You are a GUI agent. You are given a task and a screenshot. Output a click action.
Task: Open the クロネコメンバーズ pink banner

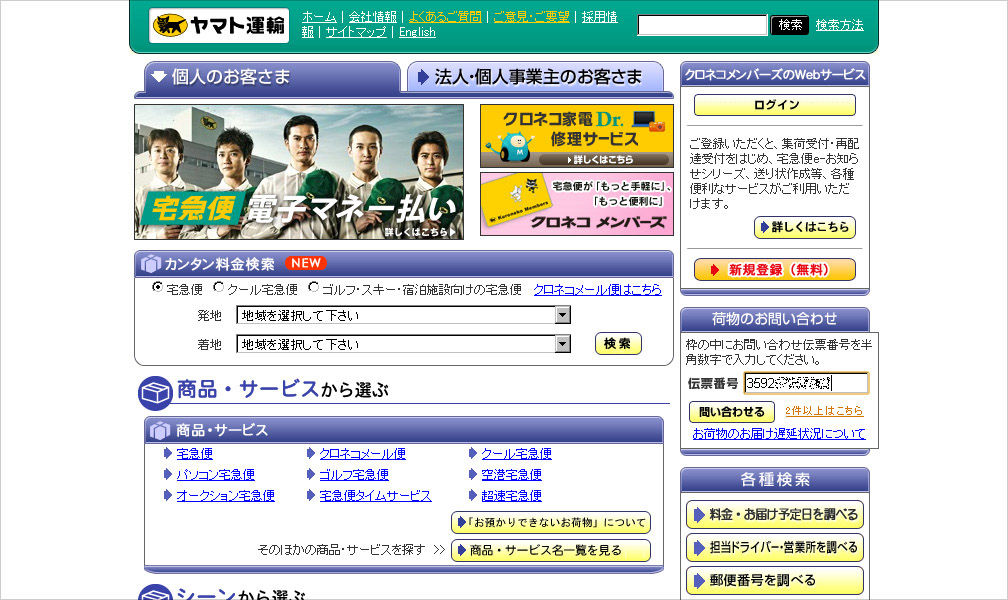click(577, 204)
